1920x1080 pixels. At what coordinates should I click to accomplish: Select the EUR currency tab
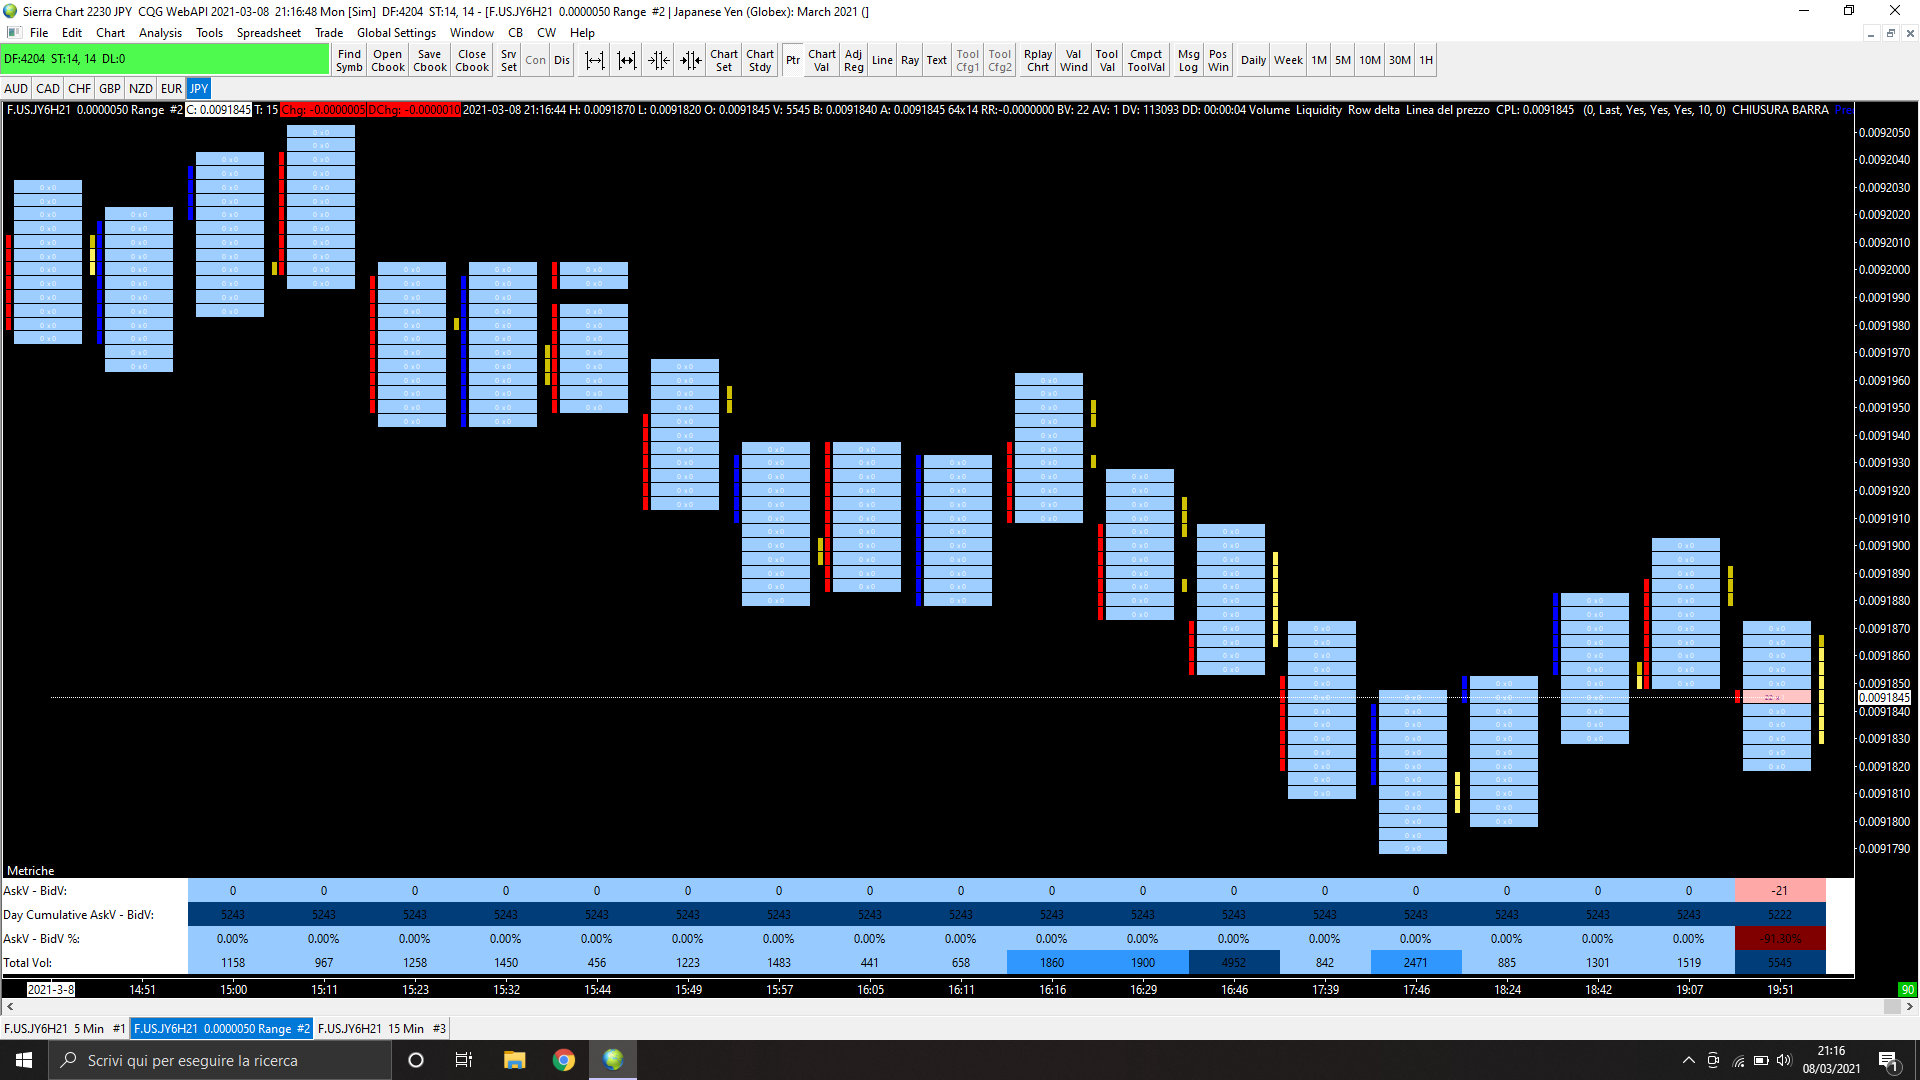click(171, 88)
